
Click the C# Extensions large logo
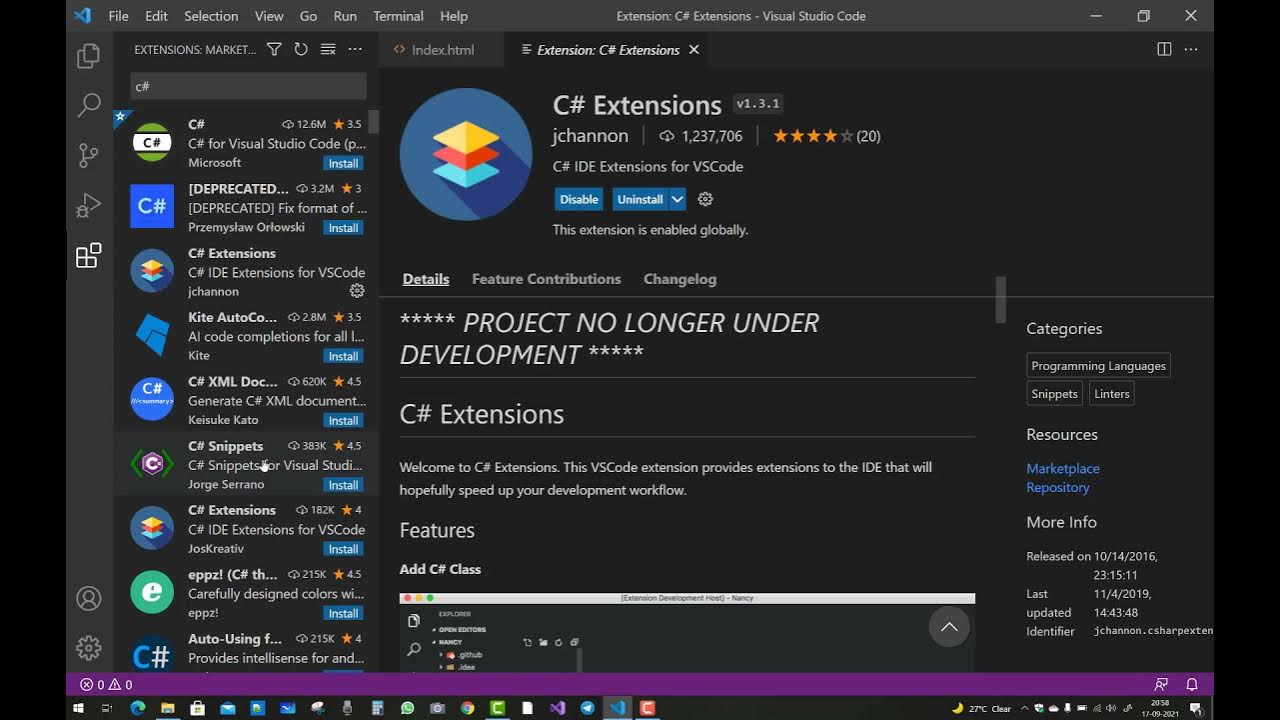(x=466, y=154)
